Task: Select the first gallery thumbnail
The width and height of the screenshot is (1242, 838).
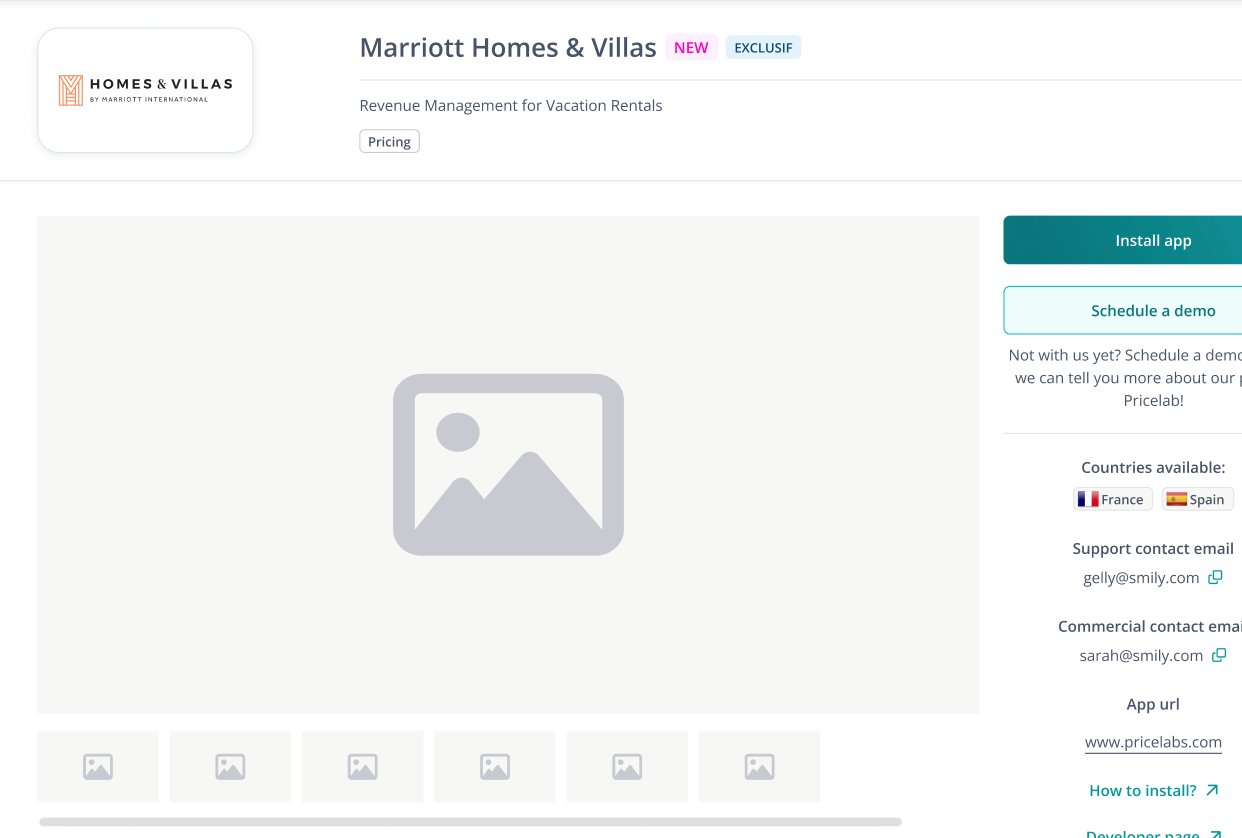Action: [x=97, y=766]
